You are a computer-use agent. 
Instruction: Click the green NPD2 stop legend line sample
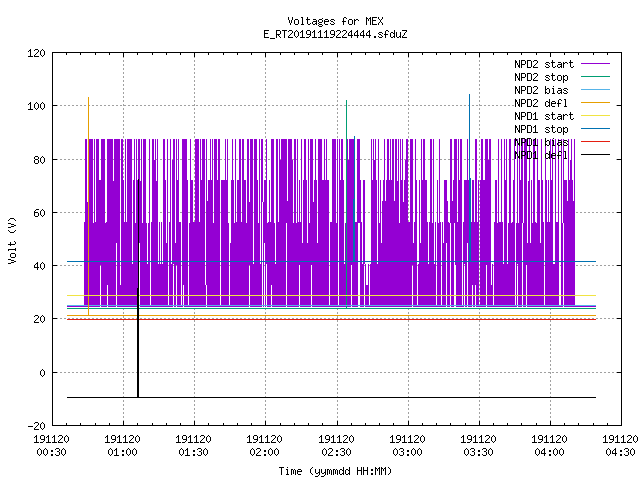coord(595,77)
